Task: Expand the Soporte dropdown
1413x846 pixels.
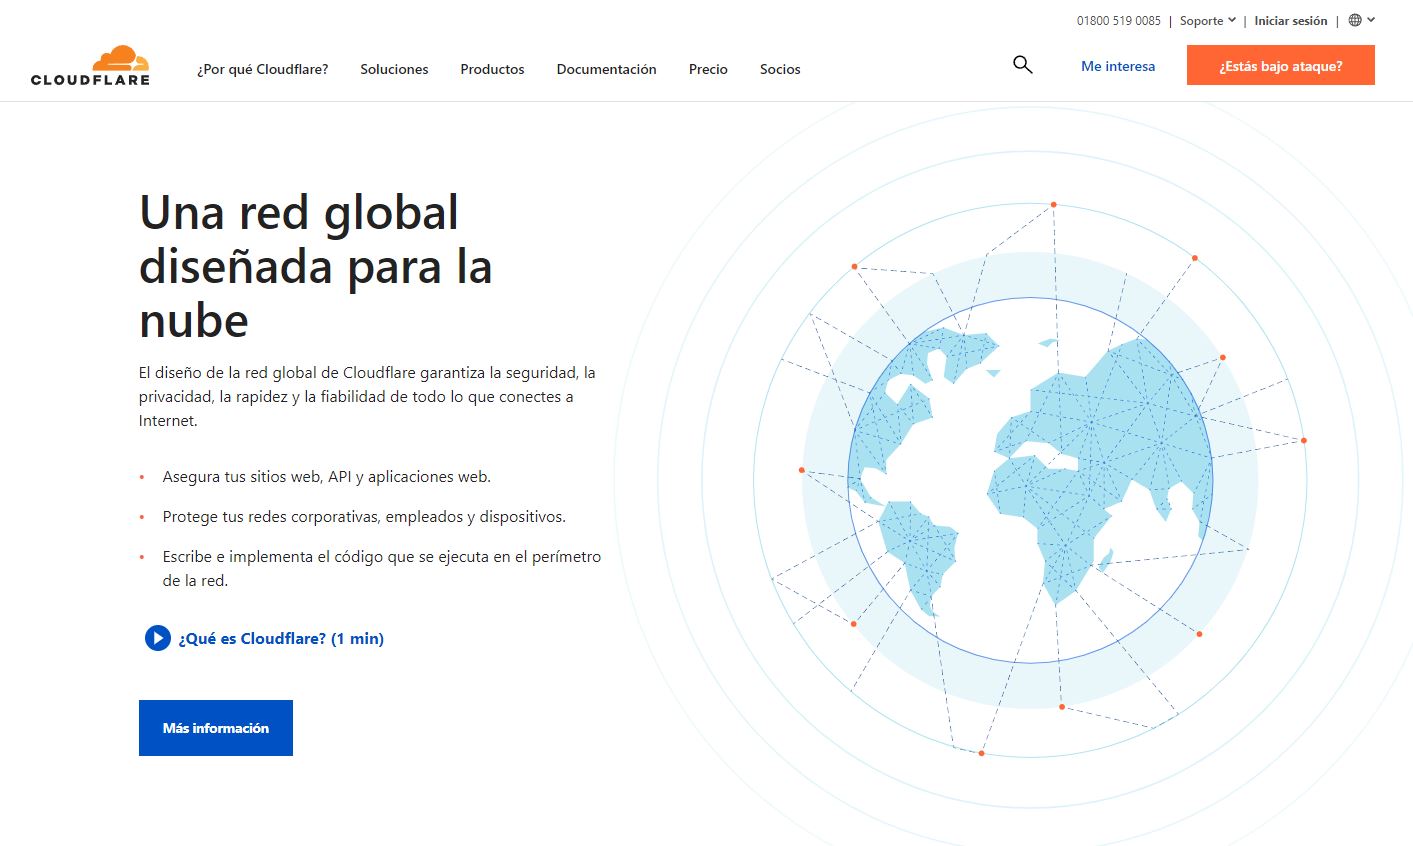Action: pos(1207,21)
